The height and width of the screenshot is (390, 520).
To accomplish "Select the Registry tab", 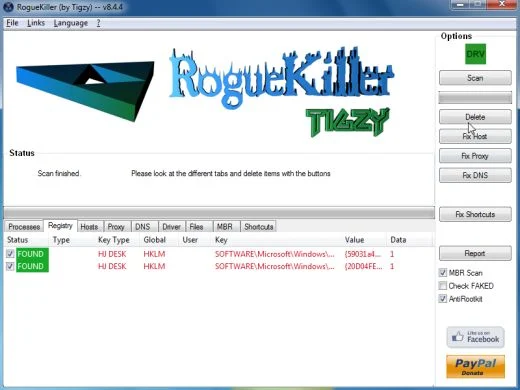I will point(60,226).
